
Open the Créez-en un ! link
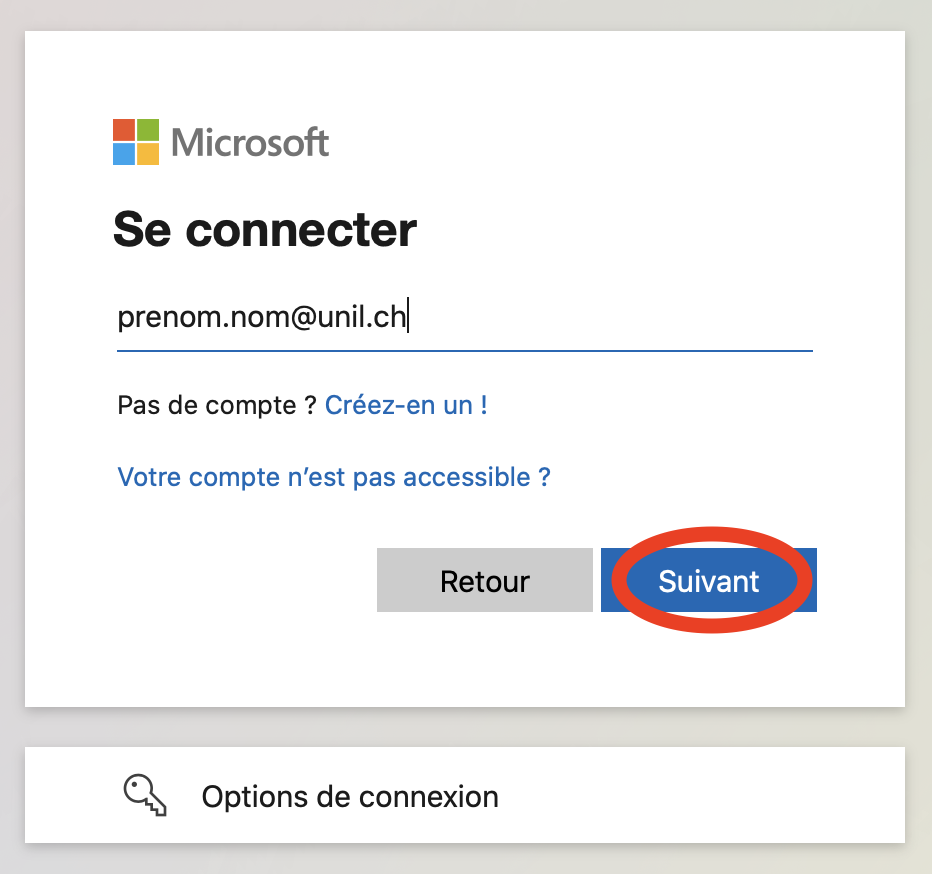pos(406,405)
